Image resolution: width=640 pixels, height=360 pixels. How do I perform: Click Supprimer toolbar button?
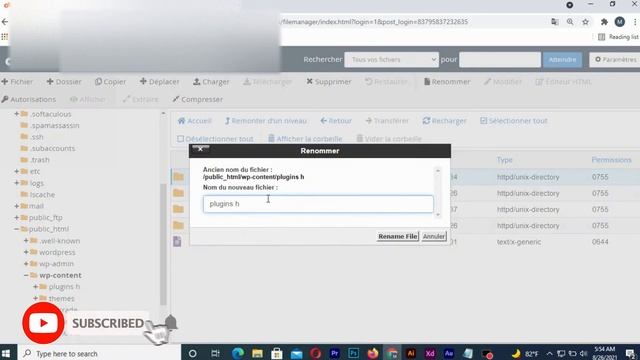(x=329, y=82)
